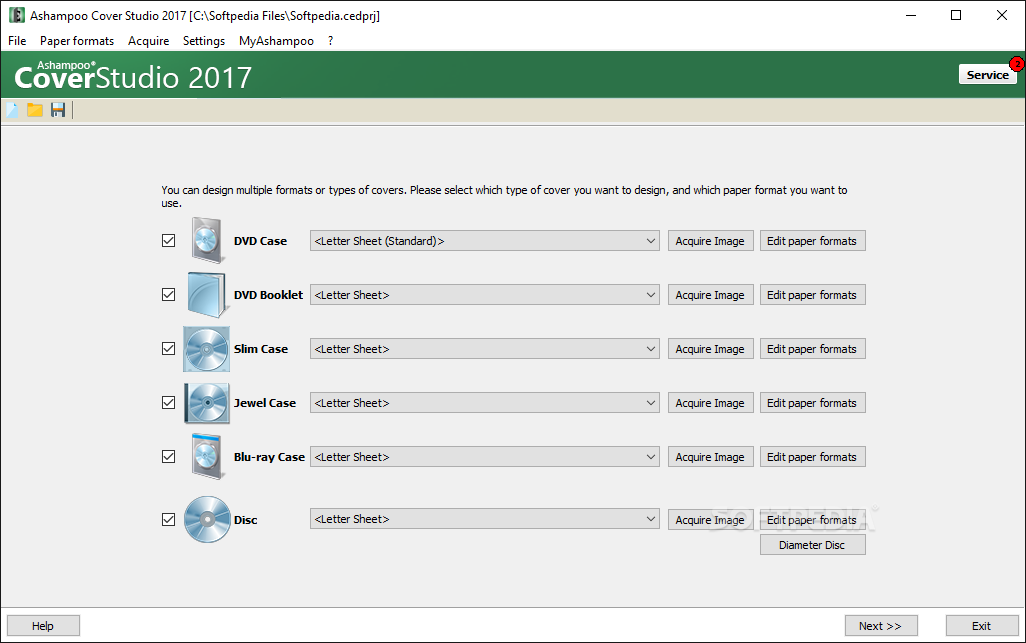Expand the Jewel Case paper format dropdown
This screenshot has height=643, width=1026.
click(484, 403)
